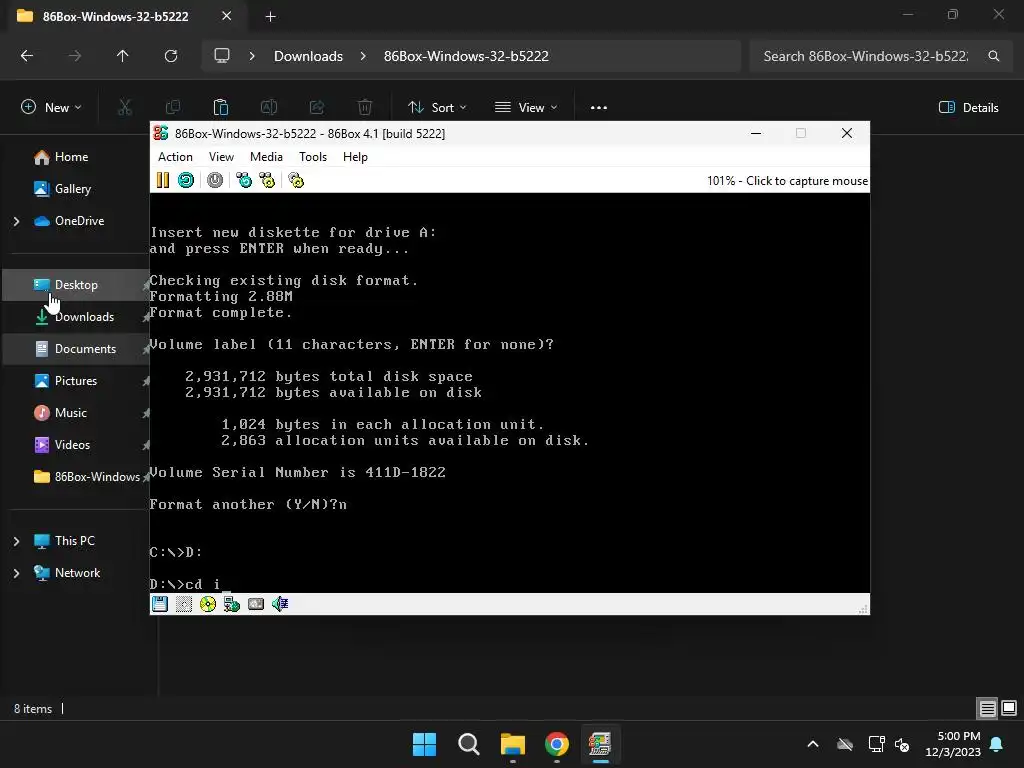Select Network in the sidebar
This screenshot has width=1024, height=768.
point(77,573)
